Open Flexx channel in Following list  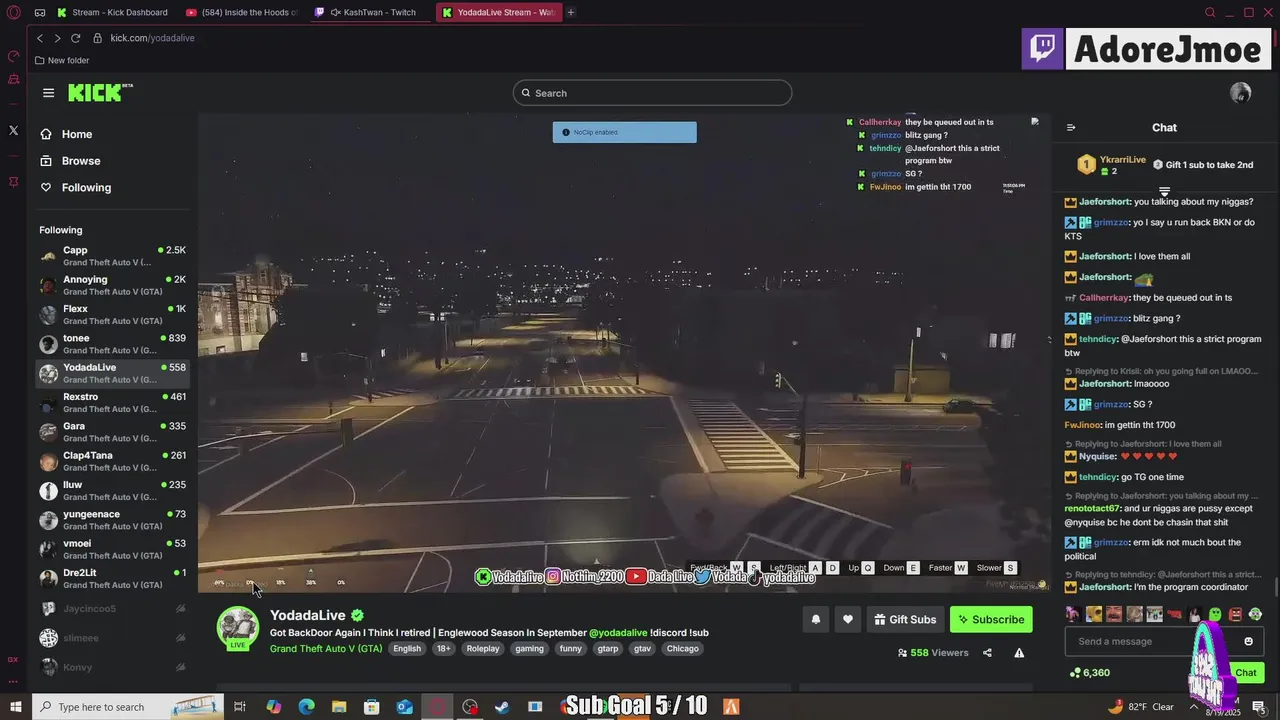(x=112, y=315)
